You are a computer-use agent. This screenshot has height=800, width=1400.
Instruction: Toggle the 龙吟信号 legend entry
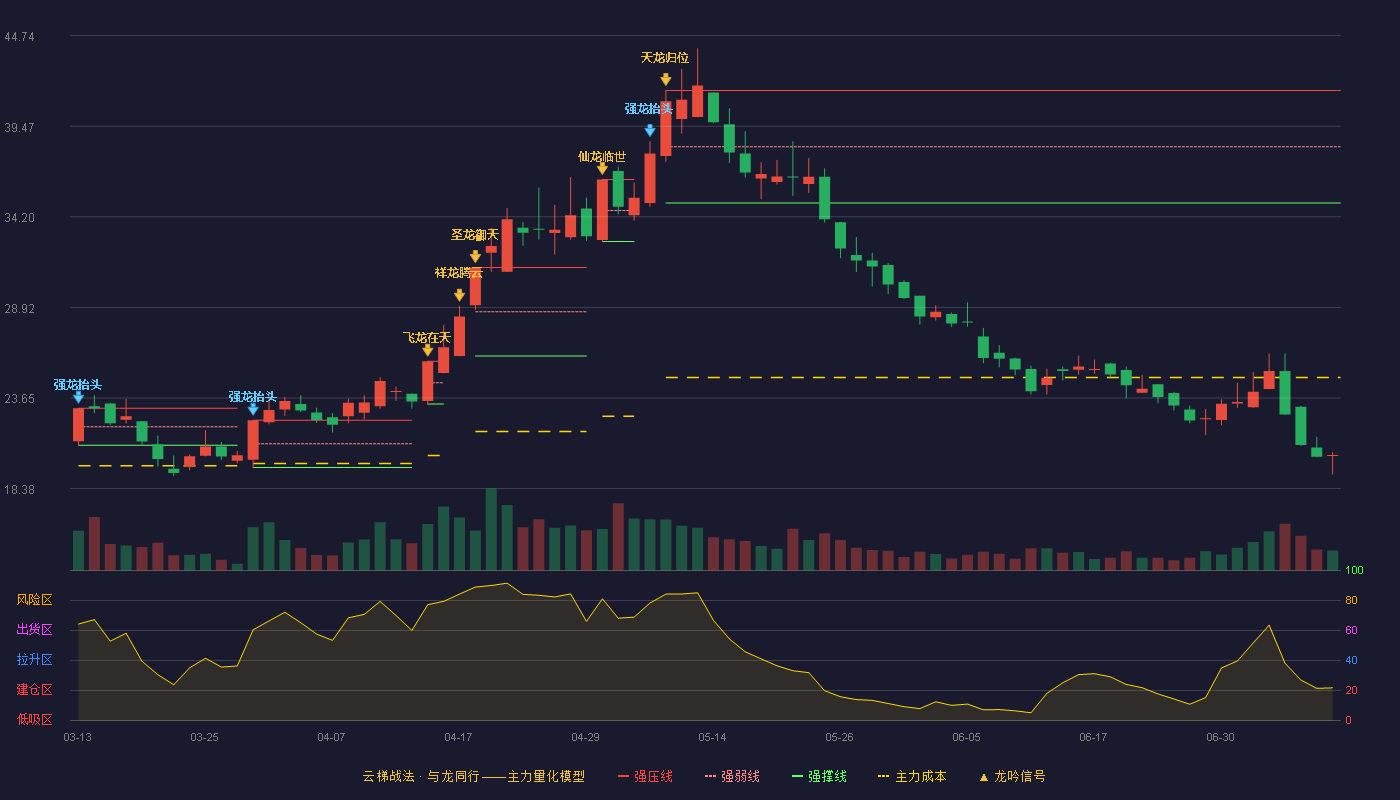(1012, 776)
